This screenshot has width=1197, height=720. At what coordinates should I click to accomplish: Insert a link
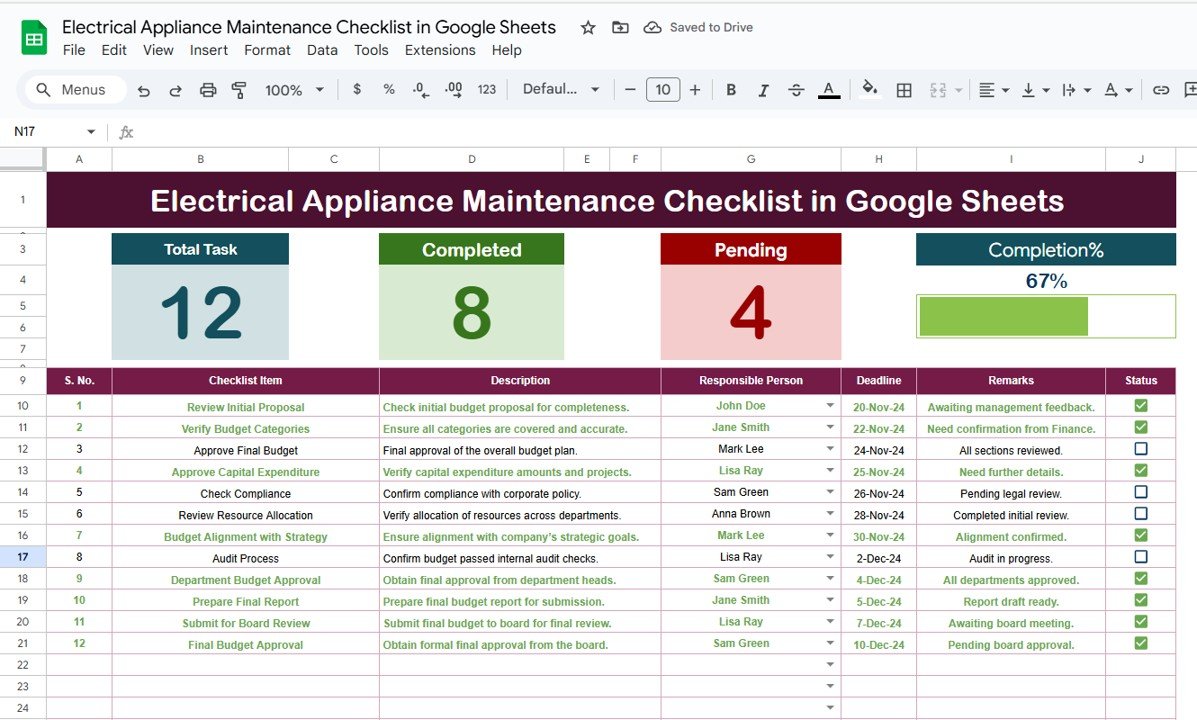coord(1160,90)
